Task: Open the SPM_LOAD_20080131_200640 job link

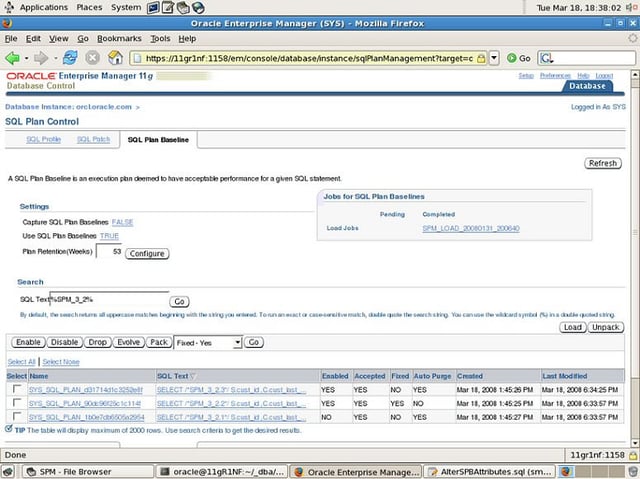Action: (x=471, y=228)
